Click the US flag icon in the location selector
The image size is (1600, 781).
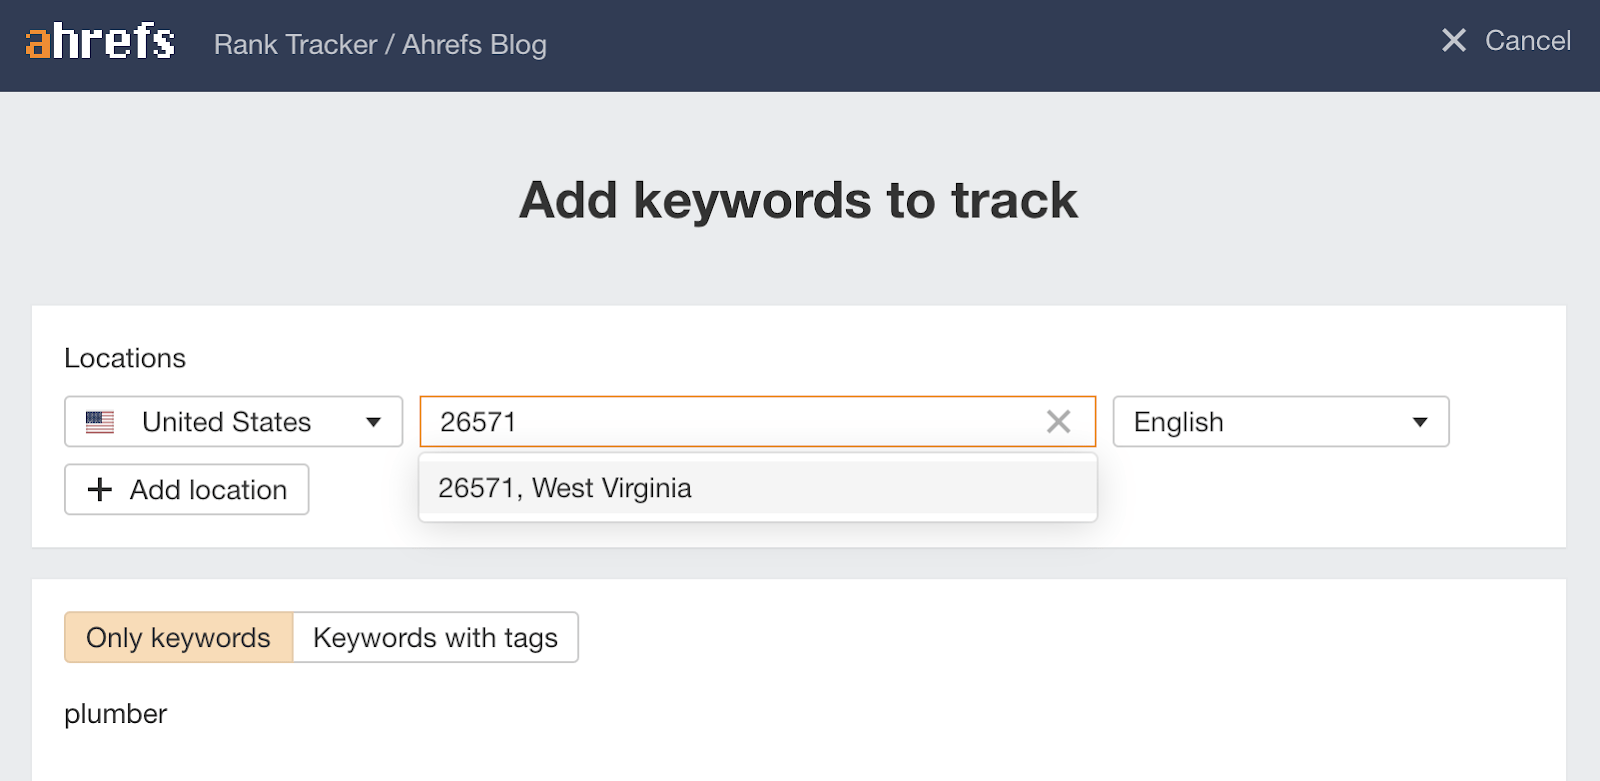[x=100, y=422]
